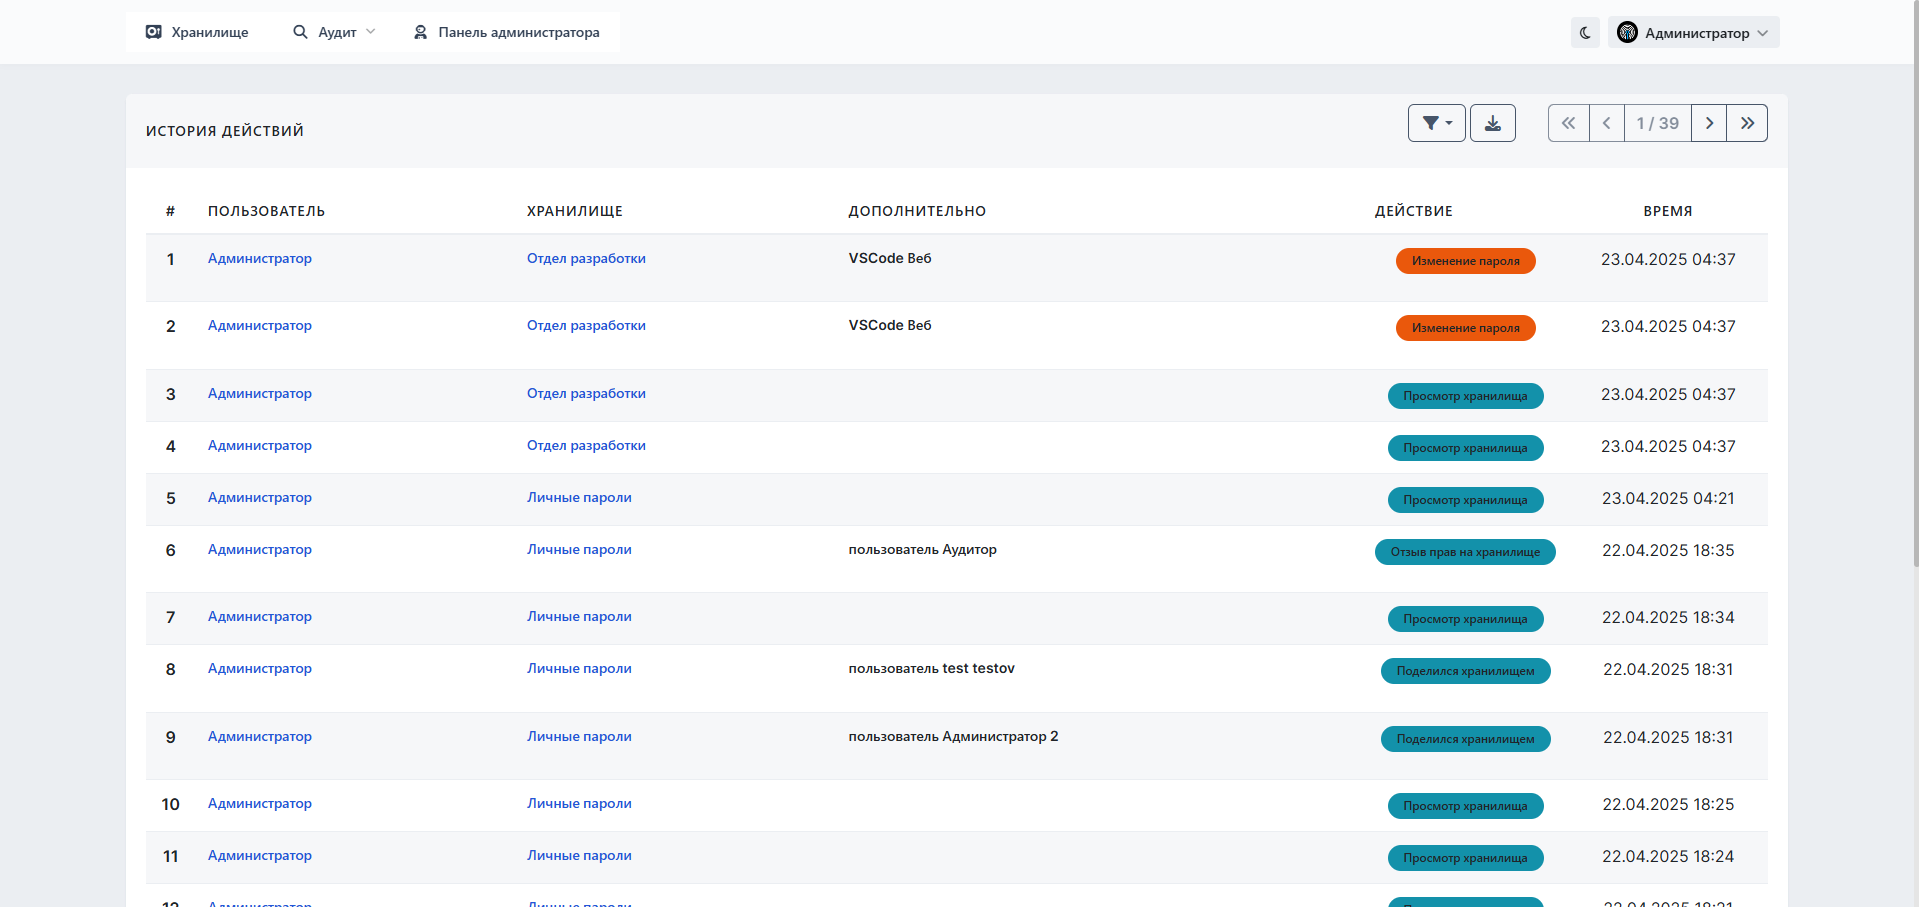Jump to the last page of history
Viewport: 1919px width, 907px height.
(x=1747, y=123)
